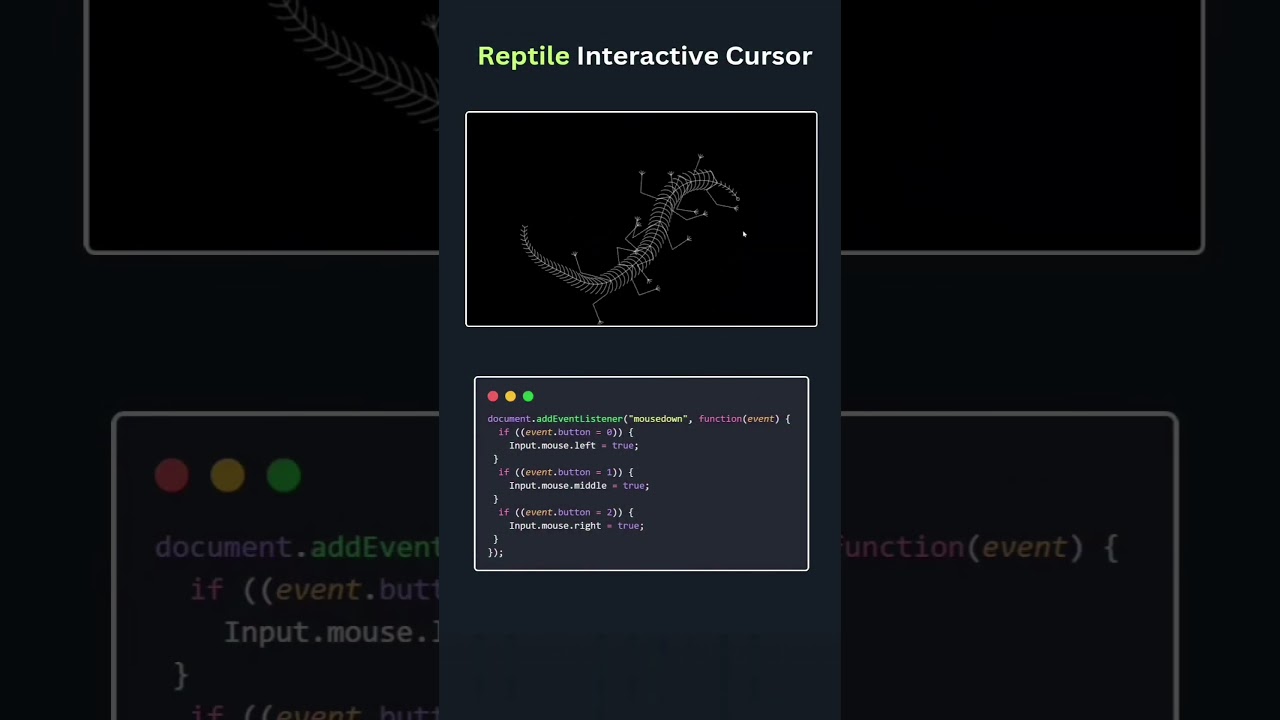Click the large blurred green circle
This screenshot has width=1280, height=720.
284,475
